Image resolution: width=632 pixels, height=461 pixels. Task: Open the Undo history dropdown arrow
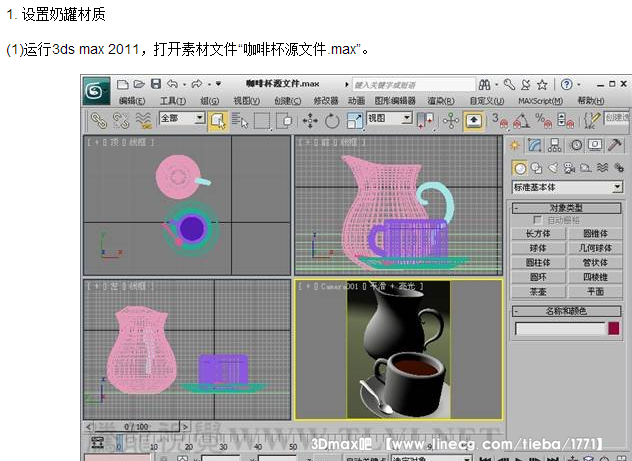coord(185,84)
